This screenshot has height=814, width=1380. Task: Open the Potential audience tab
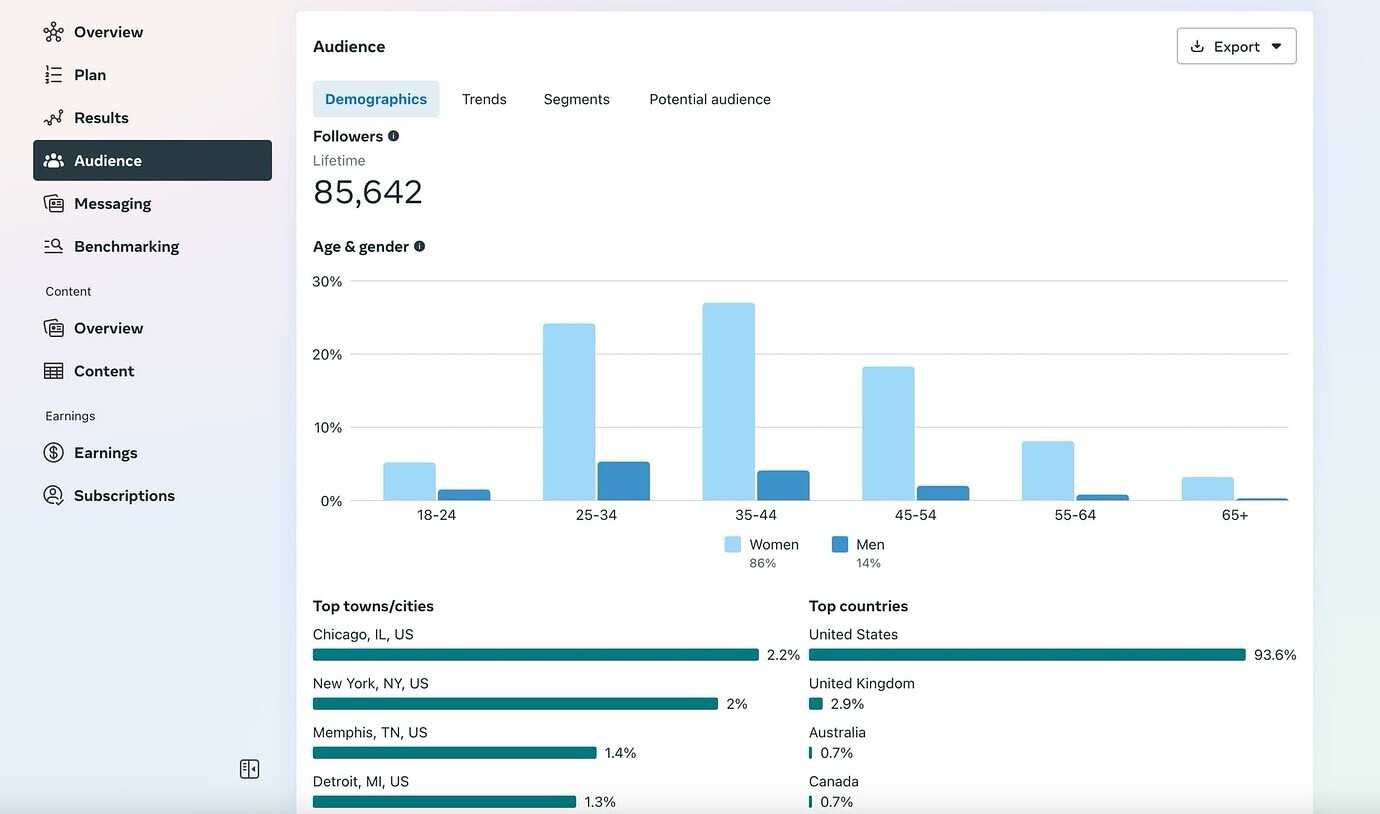point(710,99)
